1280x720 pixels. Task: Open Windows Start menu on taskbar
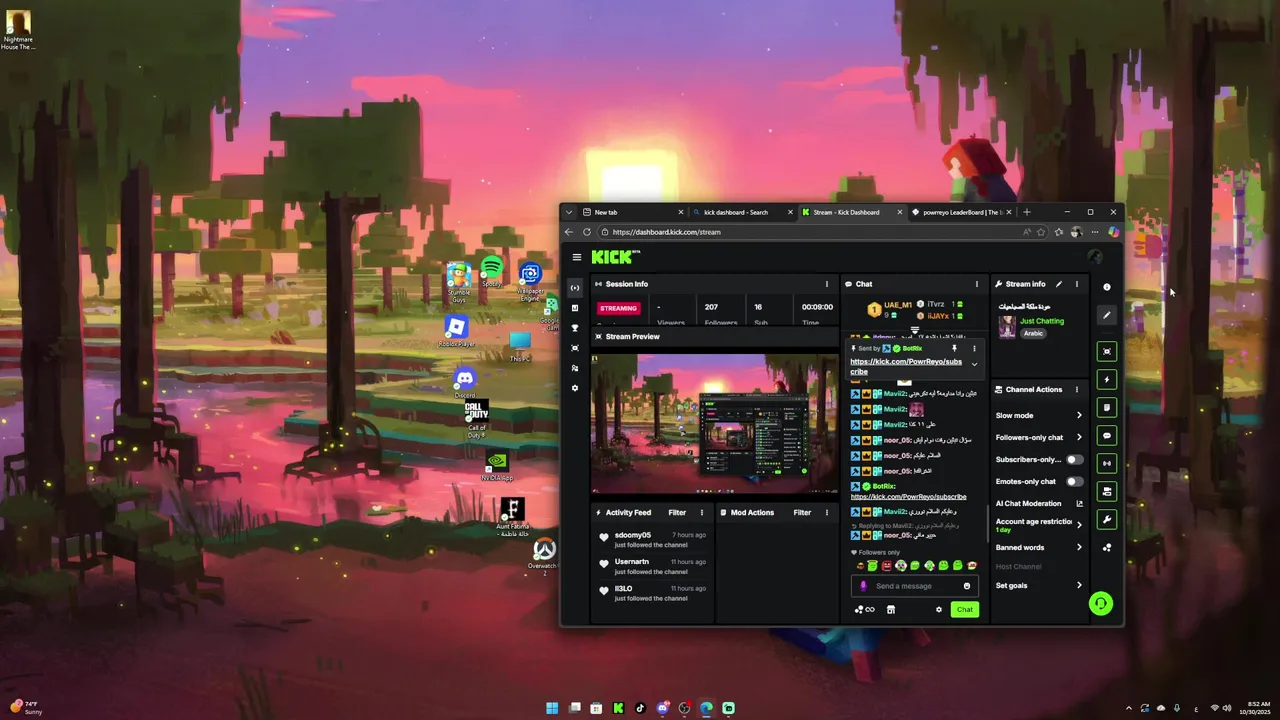(x=552, y=708)
